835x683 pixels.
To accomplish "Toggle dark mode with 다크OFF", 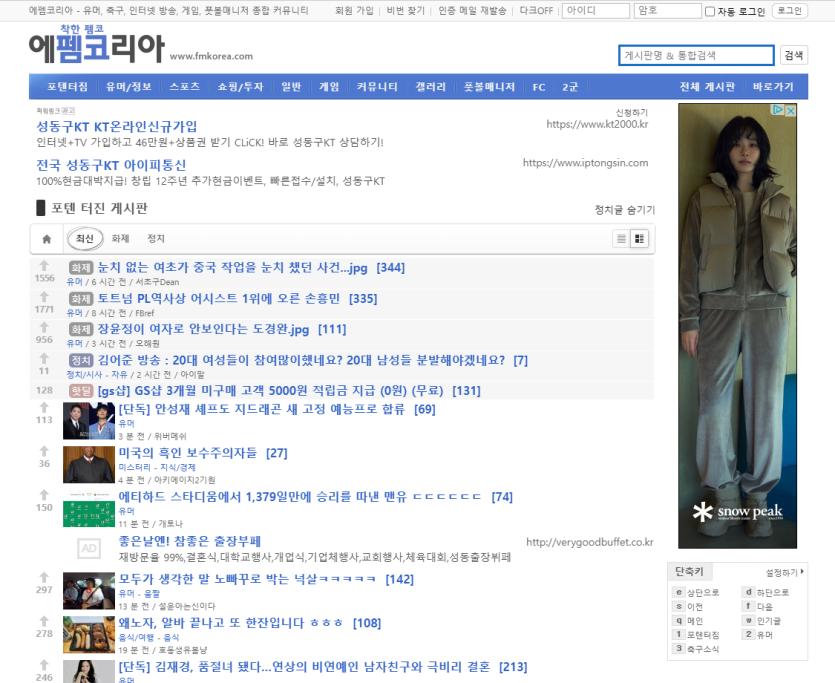I will pyautogui.click(x=537, y=11).
